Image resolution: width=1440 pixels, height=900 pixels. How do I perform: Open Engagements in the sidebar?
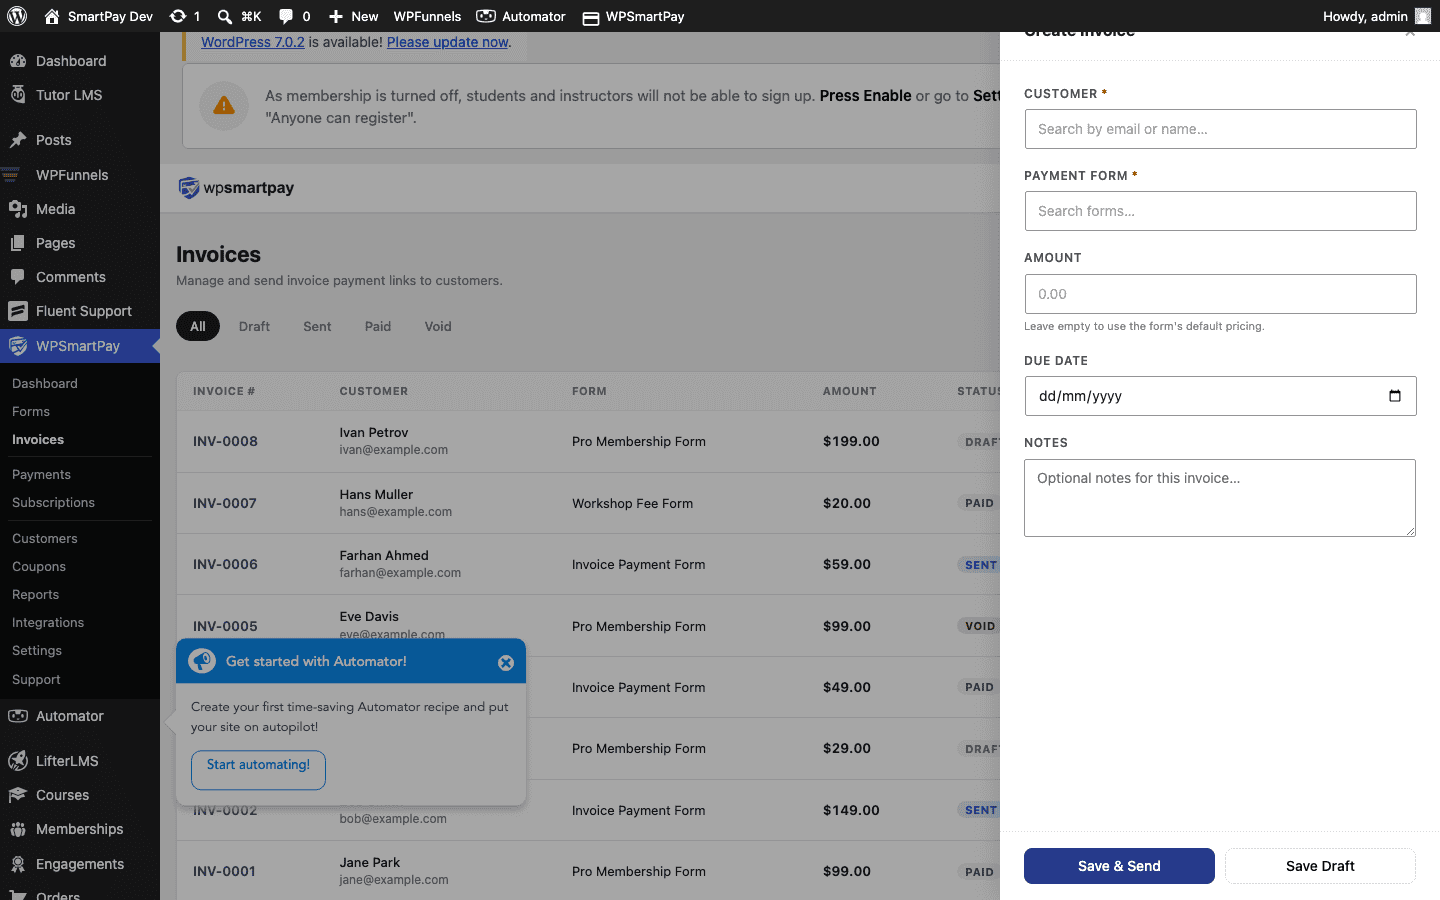coord(80,864)
